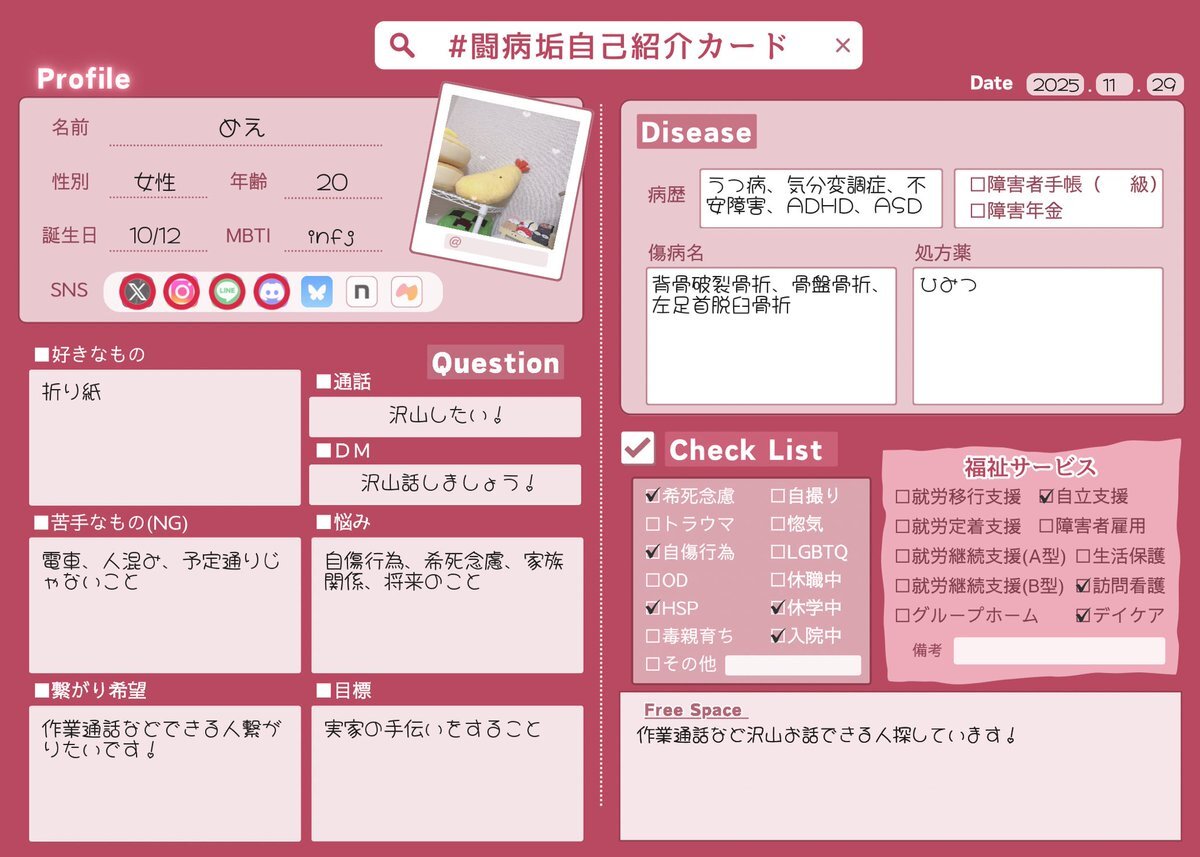
Task: Click the orange-pink gradient SNS icon
Action: [x=406, y=291]
